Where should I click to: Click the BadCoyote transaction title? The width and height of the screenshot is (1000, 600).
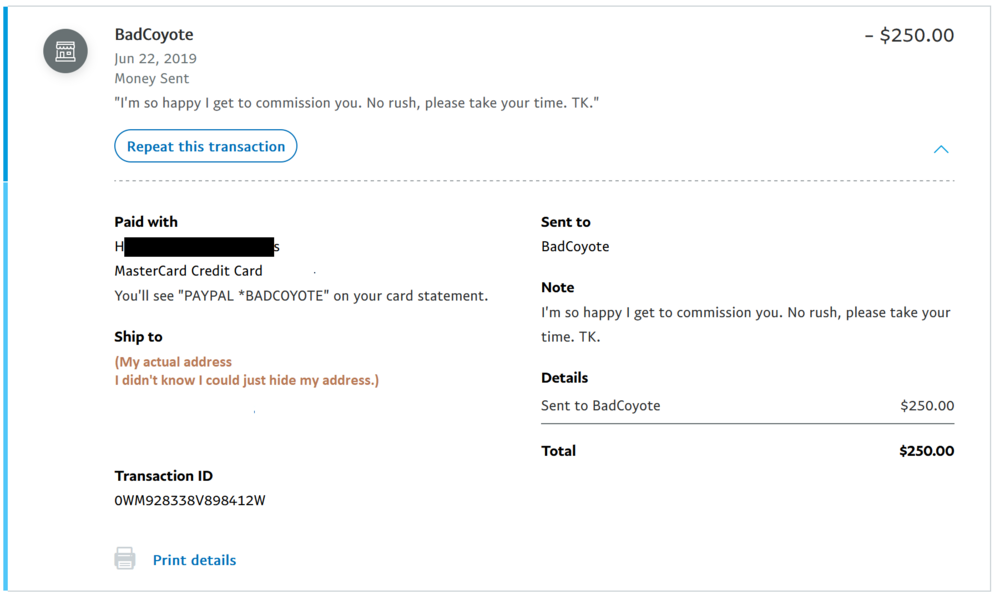tap(154, 34)
